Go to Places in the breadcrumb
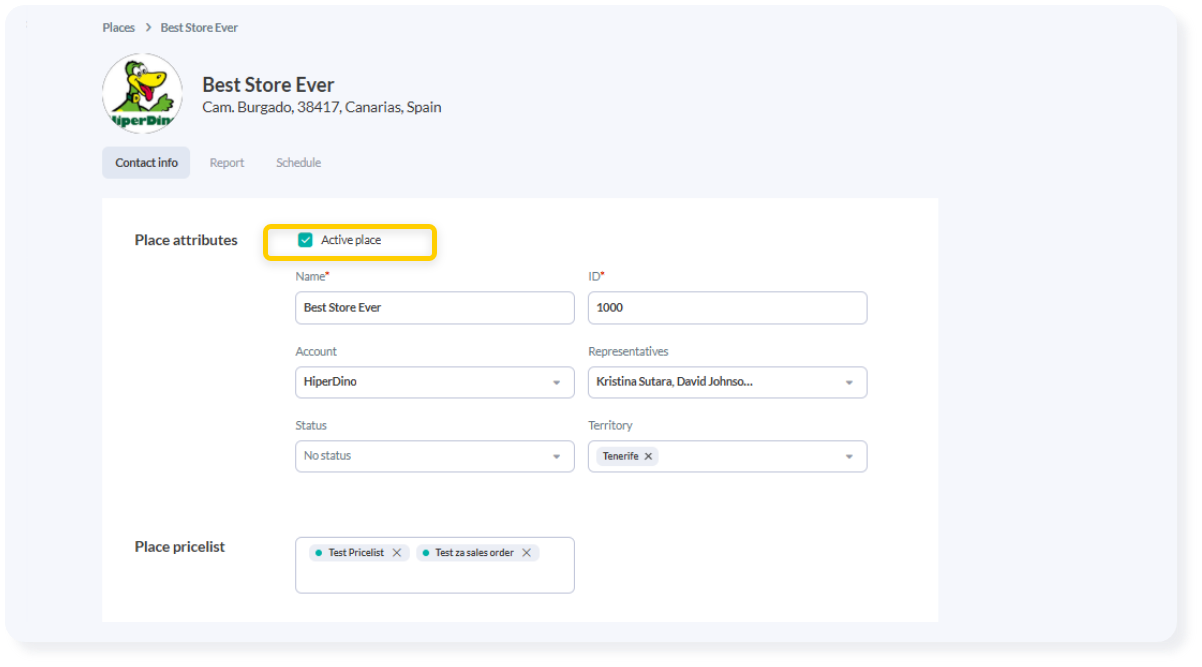1202x667 pixels. 118,28
